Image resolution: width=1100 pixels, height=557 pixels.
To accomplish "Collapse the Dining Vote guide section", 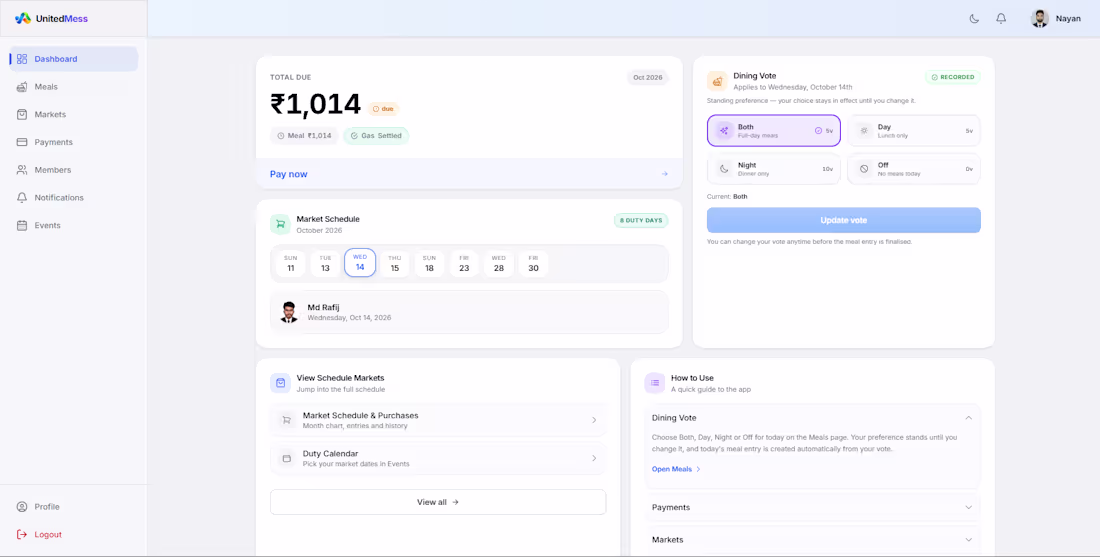I will pyautogui.click(x=812, y=417).
